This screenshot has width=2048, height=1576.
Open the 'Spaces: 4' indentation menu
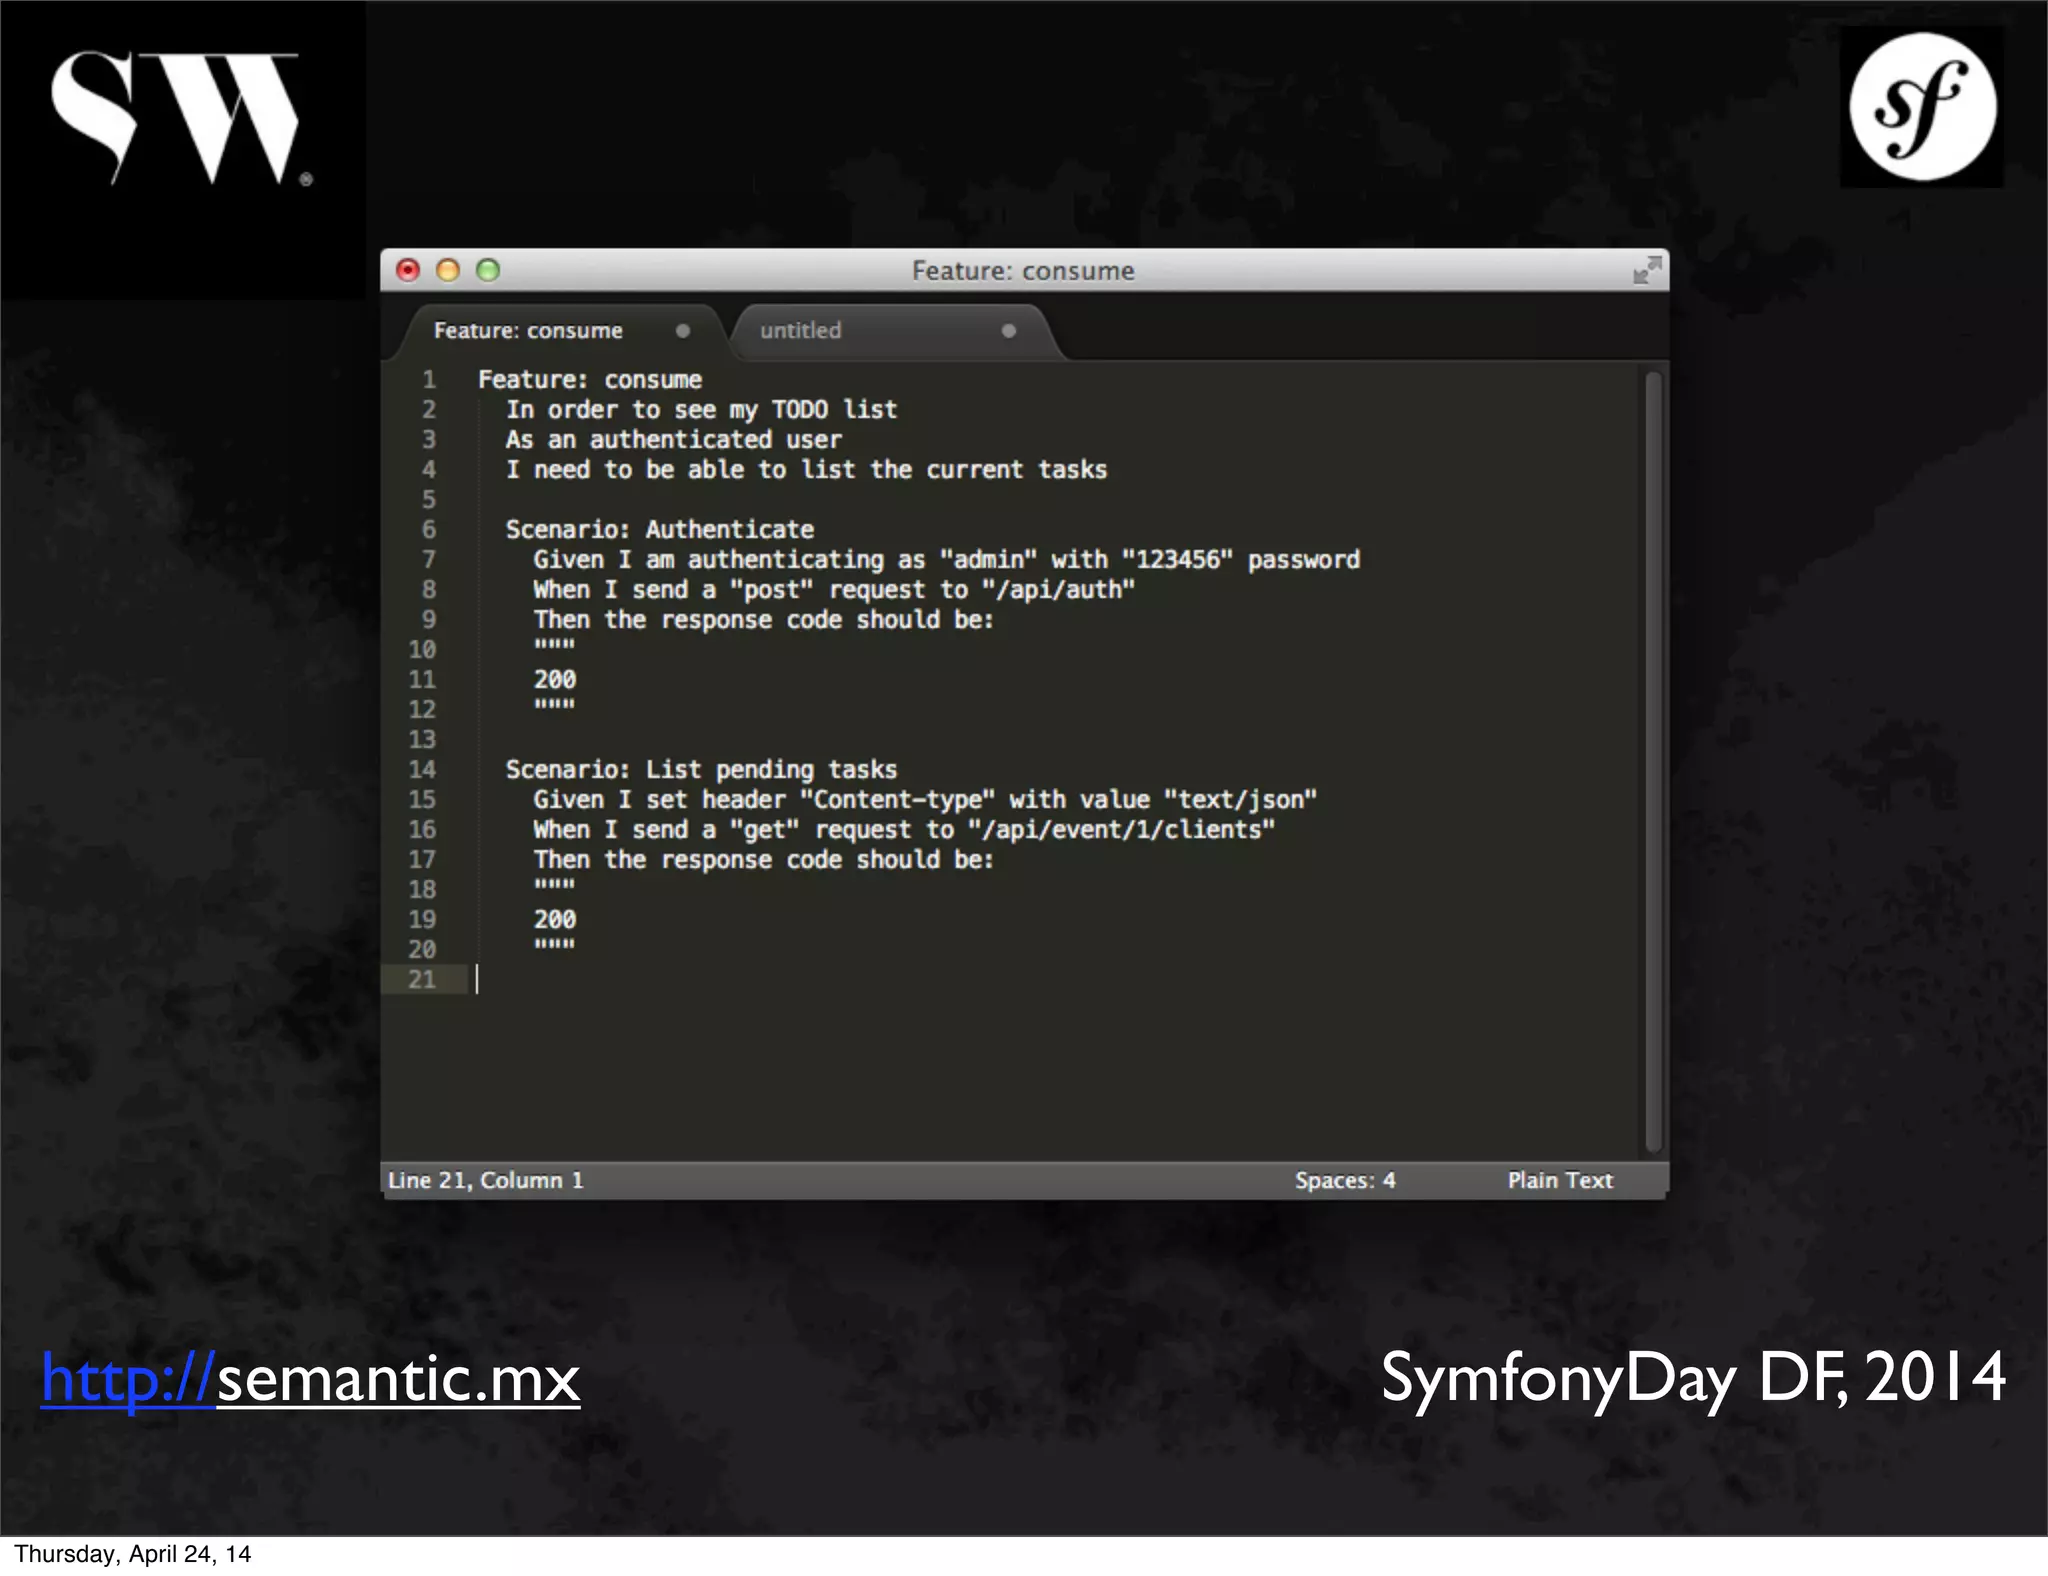[x=1345, y=1180]
